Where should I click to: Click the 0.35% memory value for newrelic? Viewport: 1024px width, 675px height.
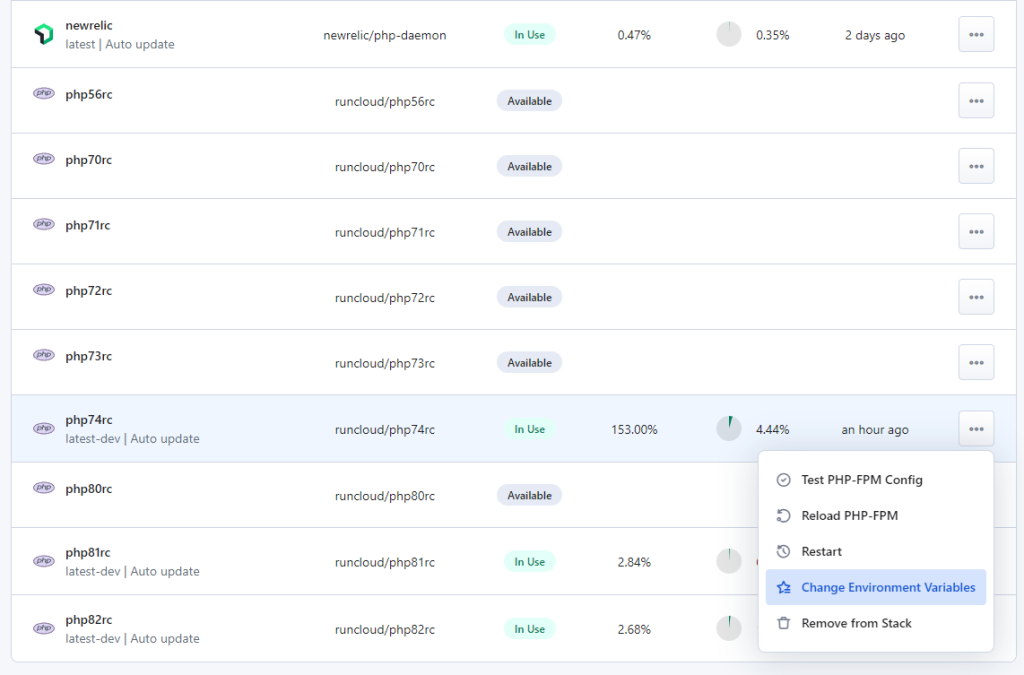[x=773, y=35]
